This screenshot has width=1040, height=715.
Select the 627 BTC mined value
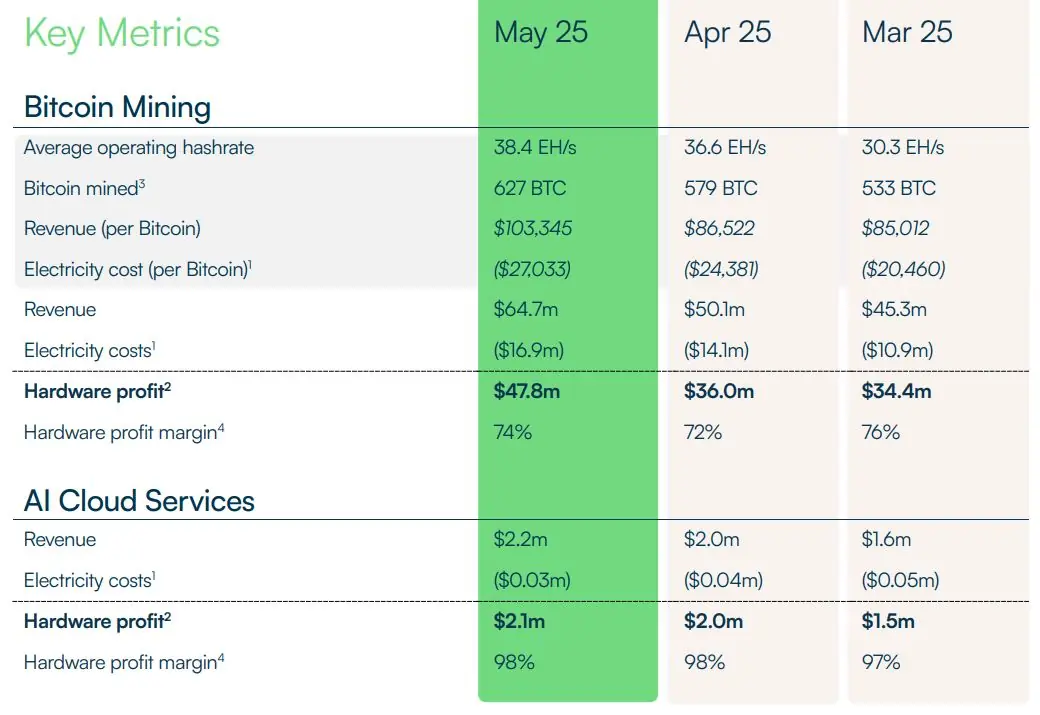point(527,188)
